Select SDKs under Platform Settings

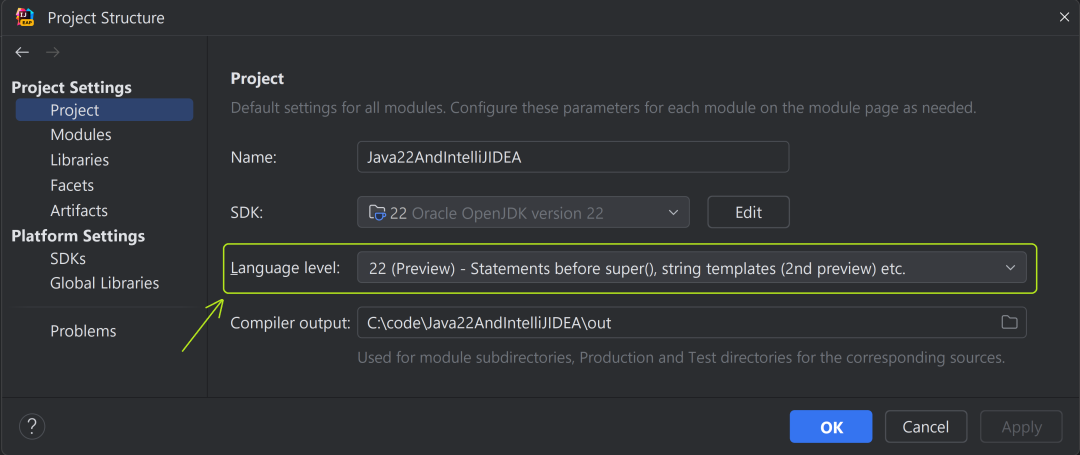[68, 259]
